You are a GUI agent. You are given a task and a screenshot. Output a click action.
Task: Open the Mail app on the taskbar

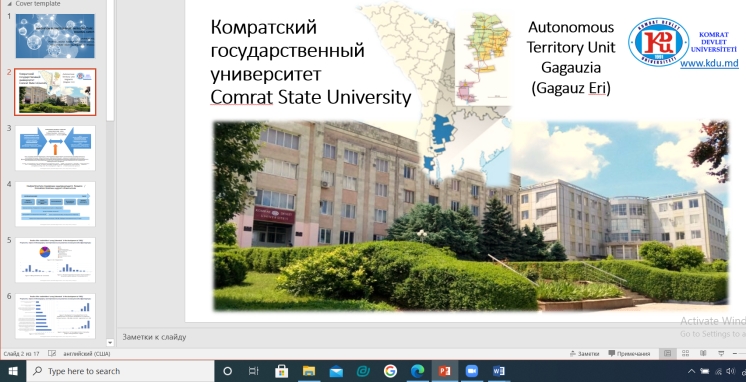[x=336, y=371]
